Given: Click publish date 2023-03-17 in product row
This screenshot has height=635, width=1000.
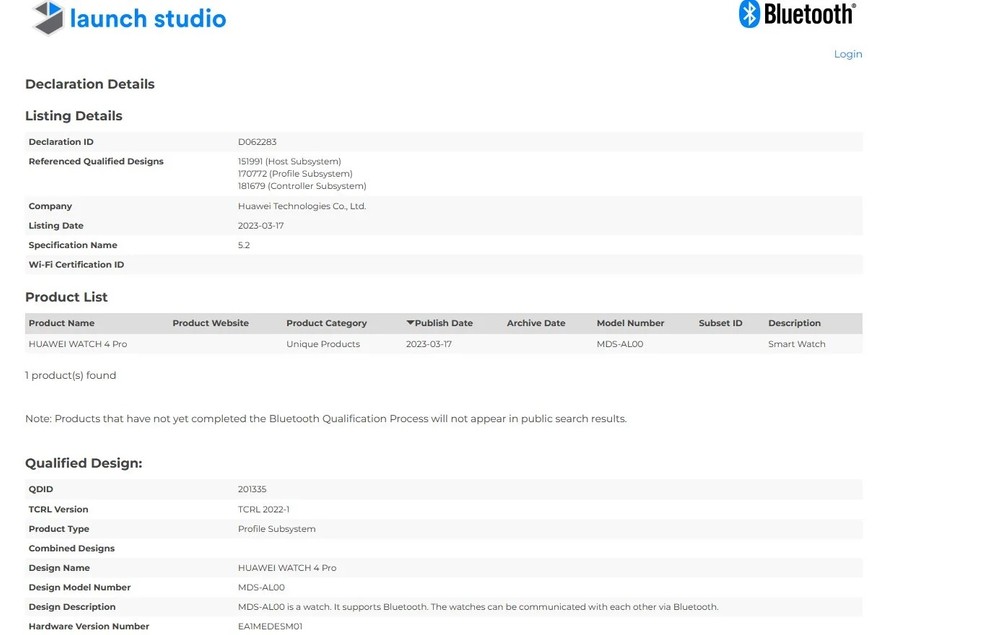Looking at the screenshot, I should [x=429, y=344].
